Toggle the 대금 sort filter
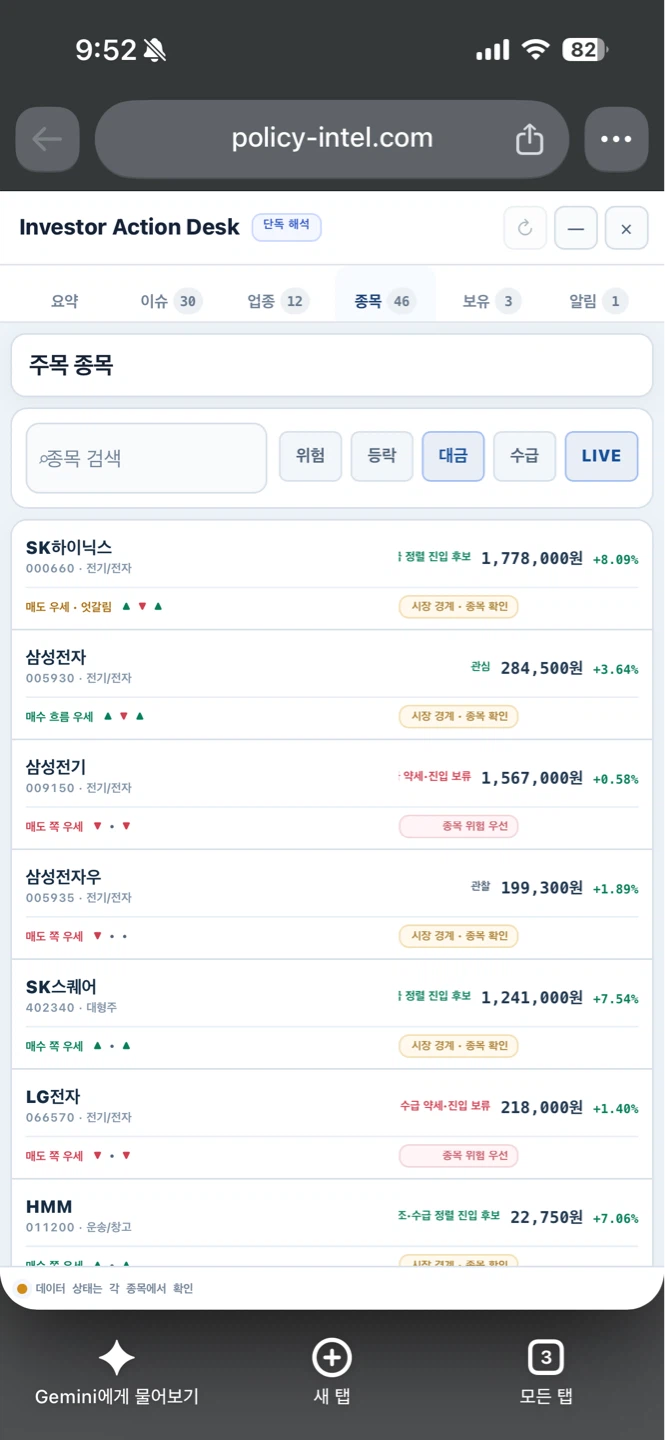Image resolution: width=665 pixels, height=1440 pixels. coord(453,456)
